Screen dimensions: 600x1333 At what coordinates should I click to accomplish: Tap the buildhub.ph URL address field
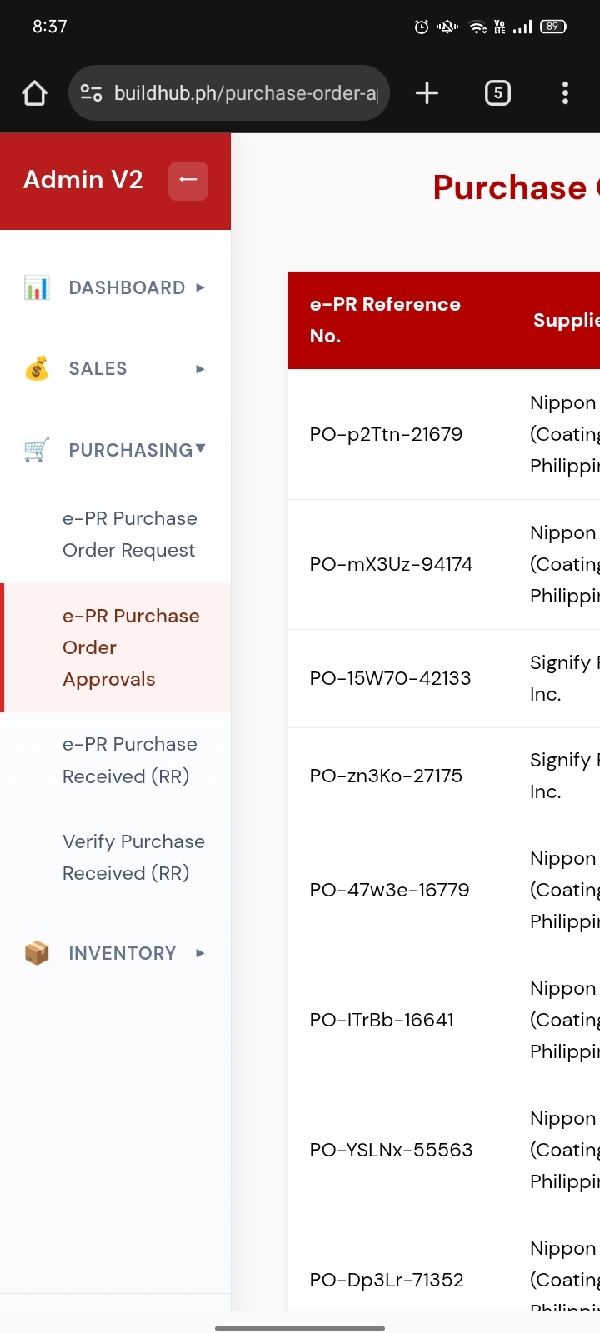(245, 94)
